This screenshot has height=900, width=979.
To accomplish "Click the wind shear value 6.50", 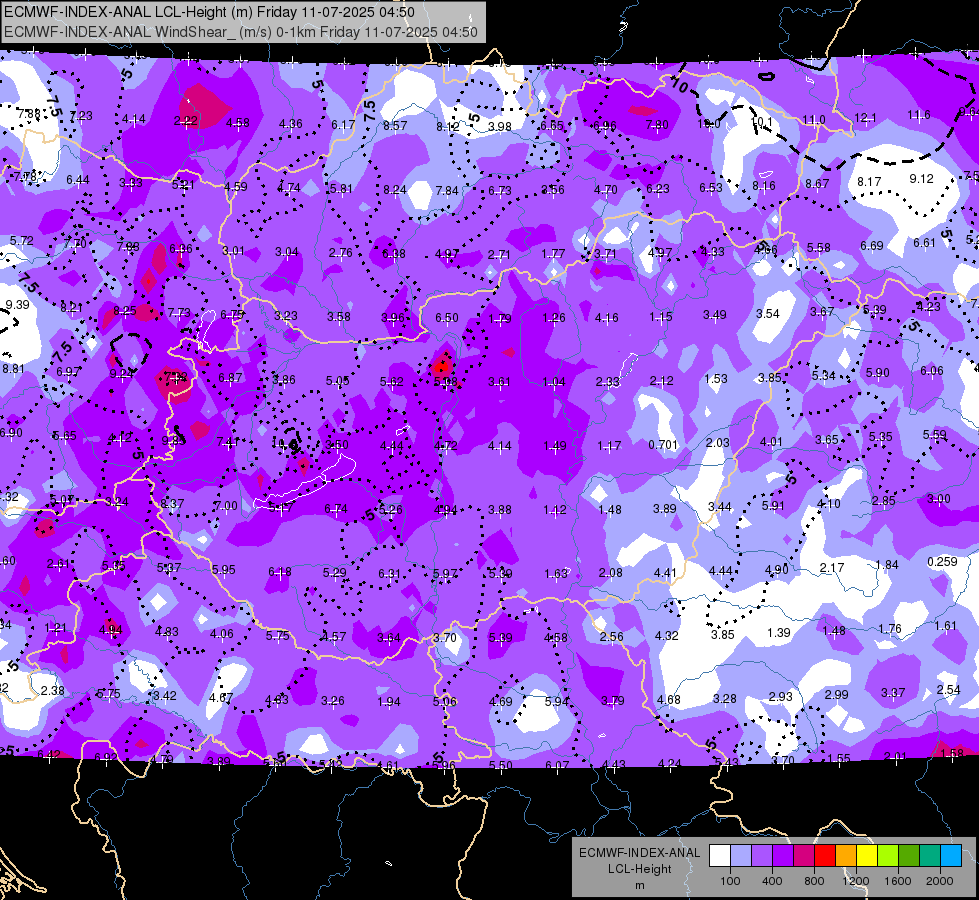I will pyautogui.click(x=446, y=318).
